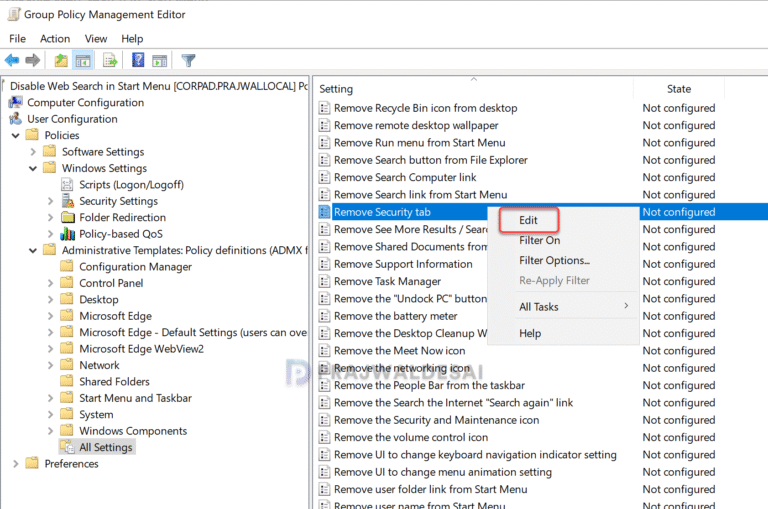Select 'Remove the Security and Maintenance icon' setting

tap(436, 420)
